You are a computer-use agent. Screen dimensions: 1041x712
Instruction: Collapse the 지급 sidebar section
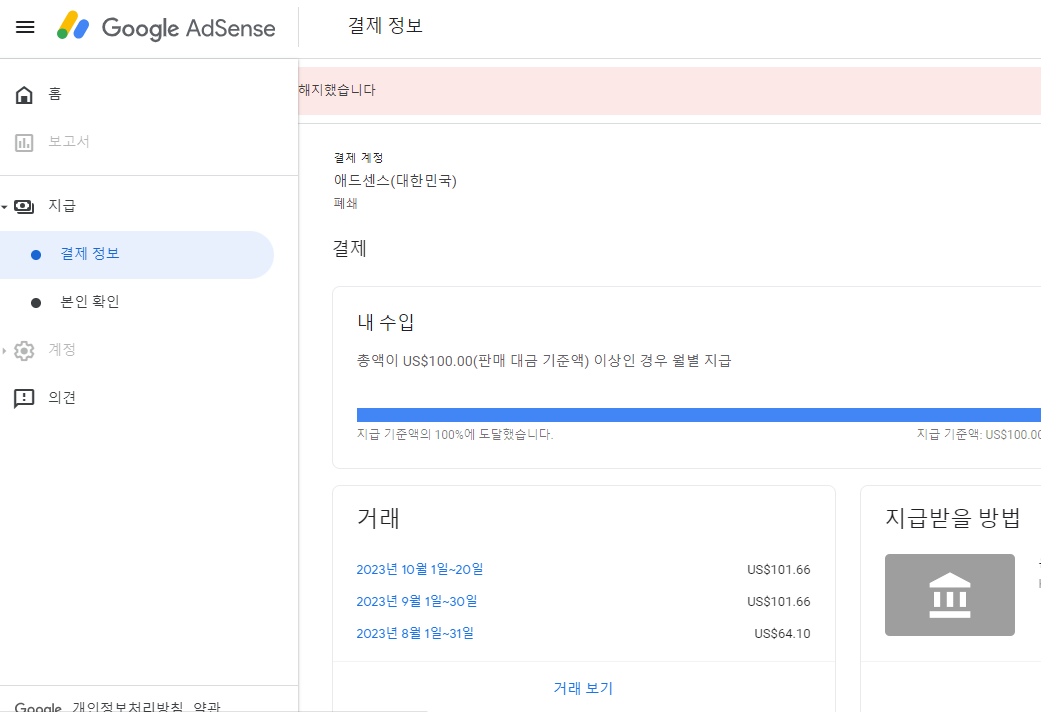(x=7, y=206)
